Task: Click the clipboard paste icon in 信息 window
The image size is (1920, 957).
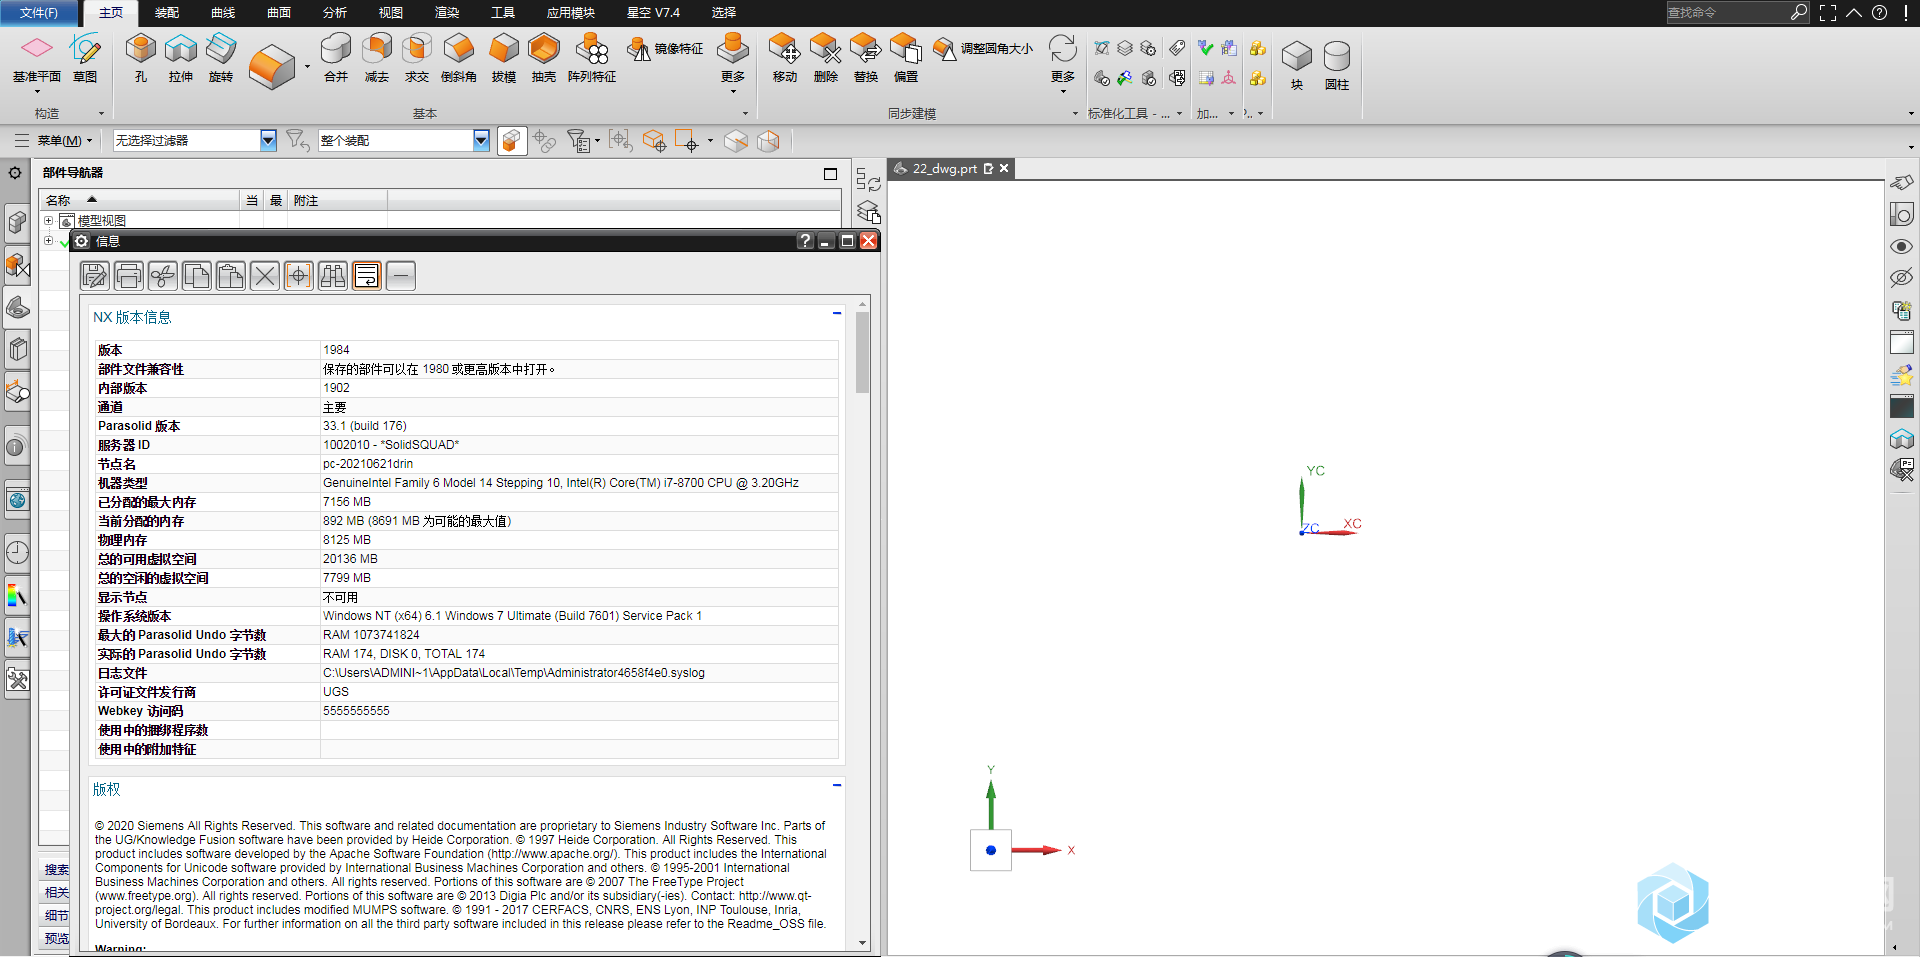Action: (x=231, y=275)
